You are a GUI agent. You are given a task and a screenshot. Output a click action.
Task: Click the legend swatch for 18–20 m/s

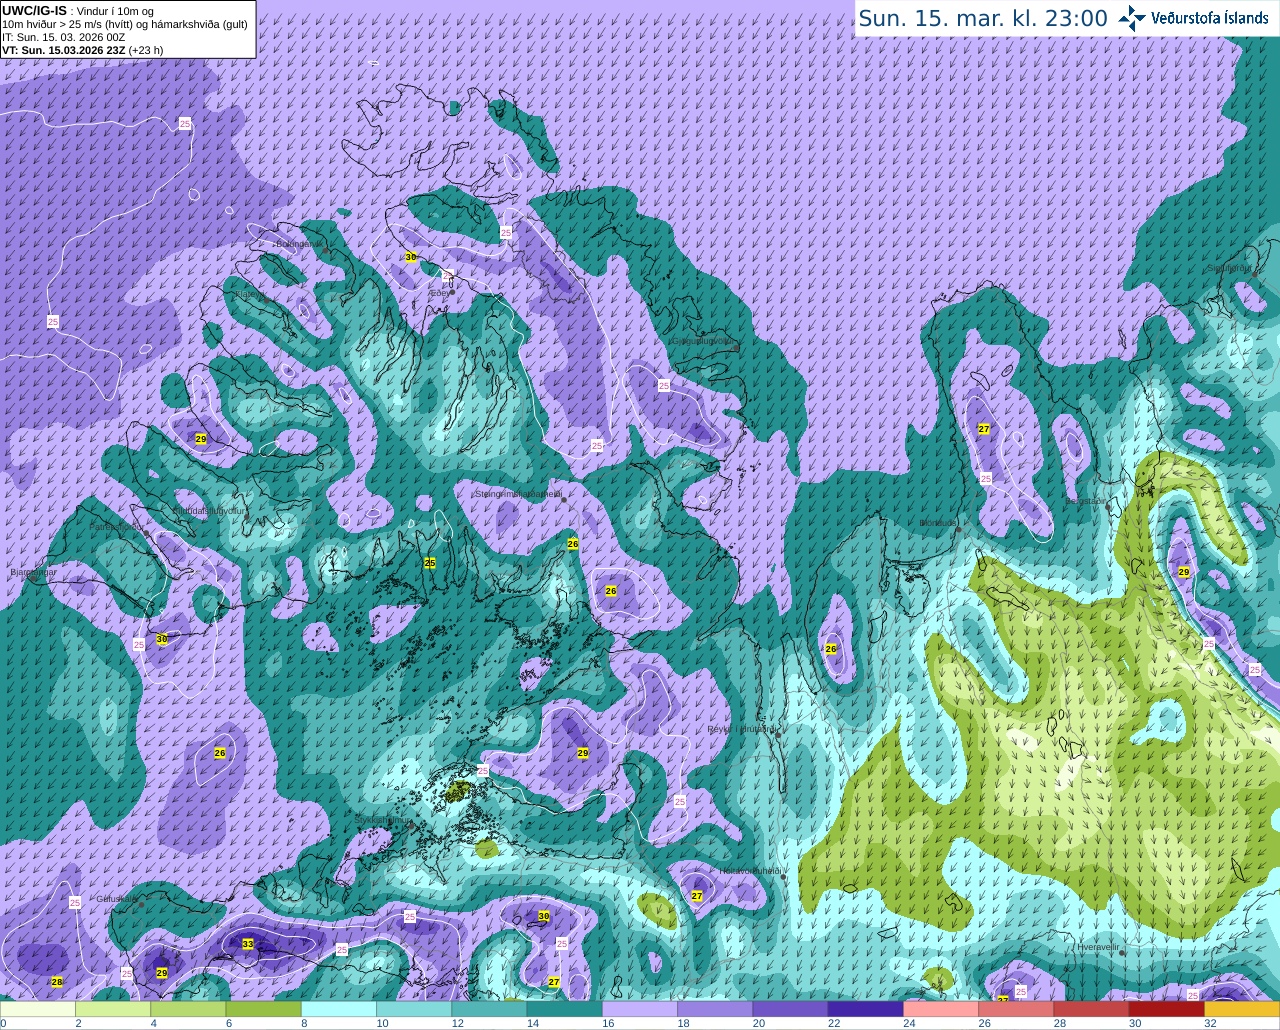click(x=715, y=1009)
